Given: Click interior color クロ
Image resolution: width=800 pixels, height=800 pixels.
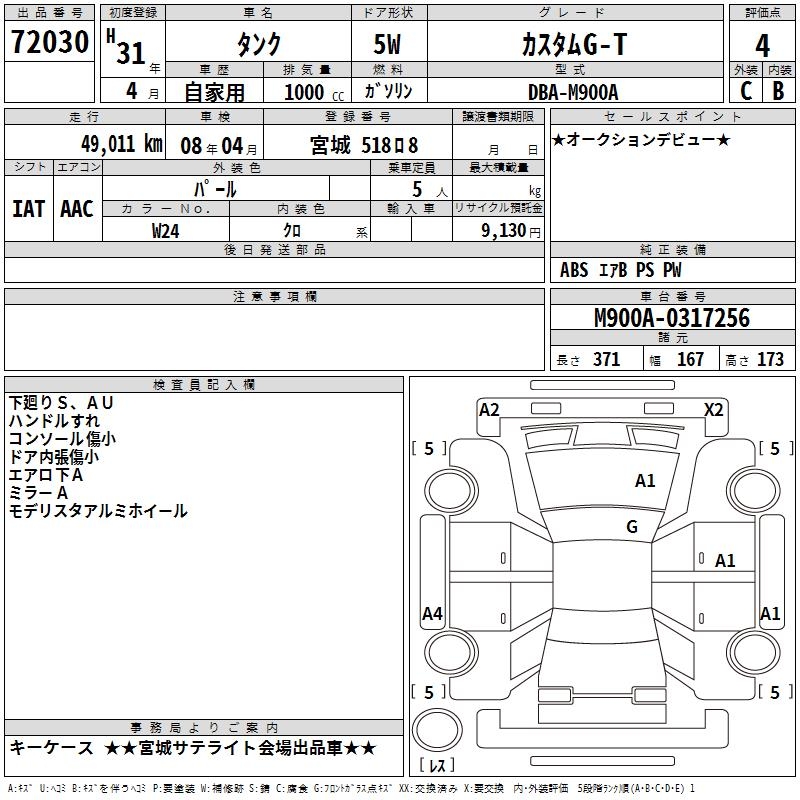Looking at the screenshot, I should tap(292, 231).
